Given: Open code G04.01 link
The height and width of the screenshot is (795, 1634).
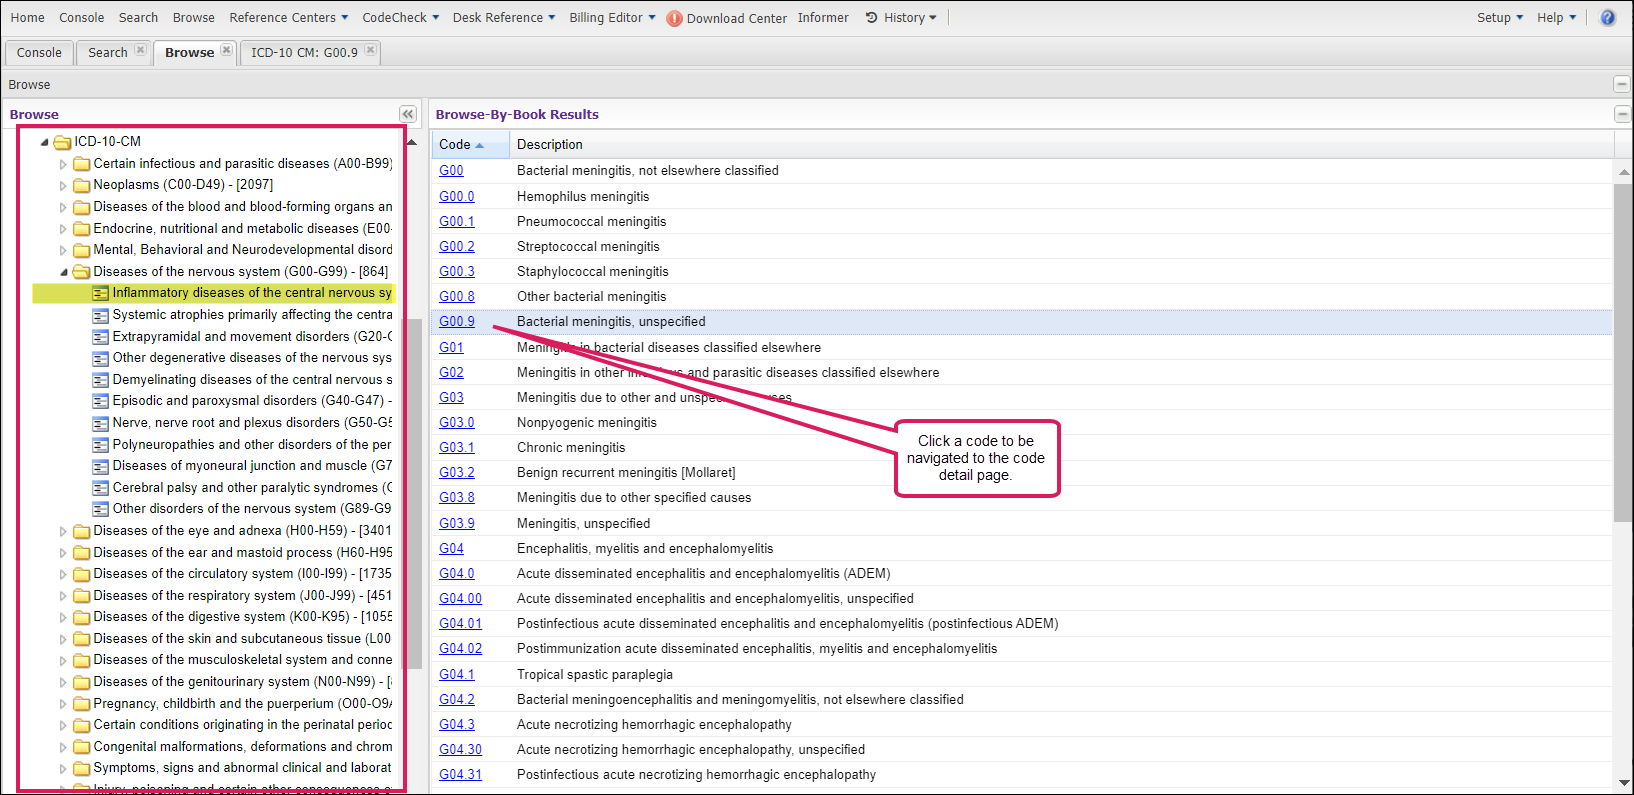Looking at the screenshot, I should click(460, 623).
